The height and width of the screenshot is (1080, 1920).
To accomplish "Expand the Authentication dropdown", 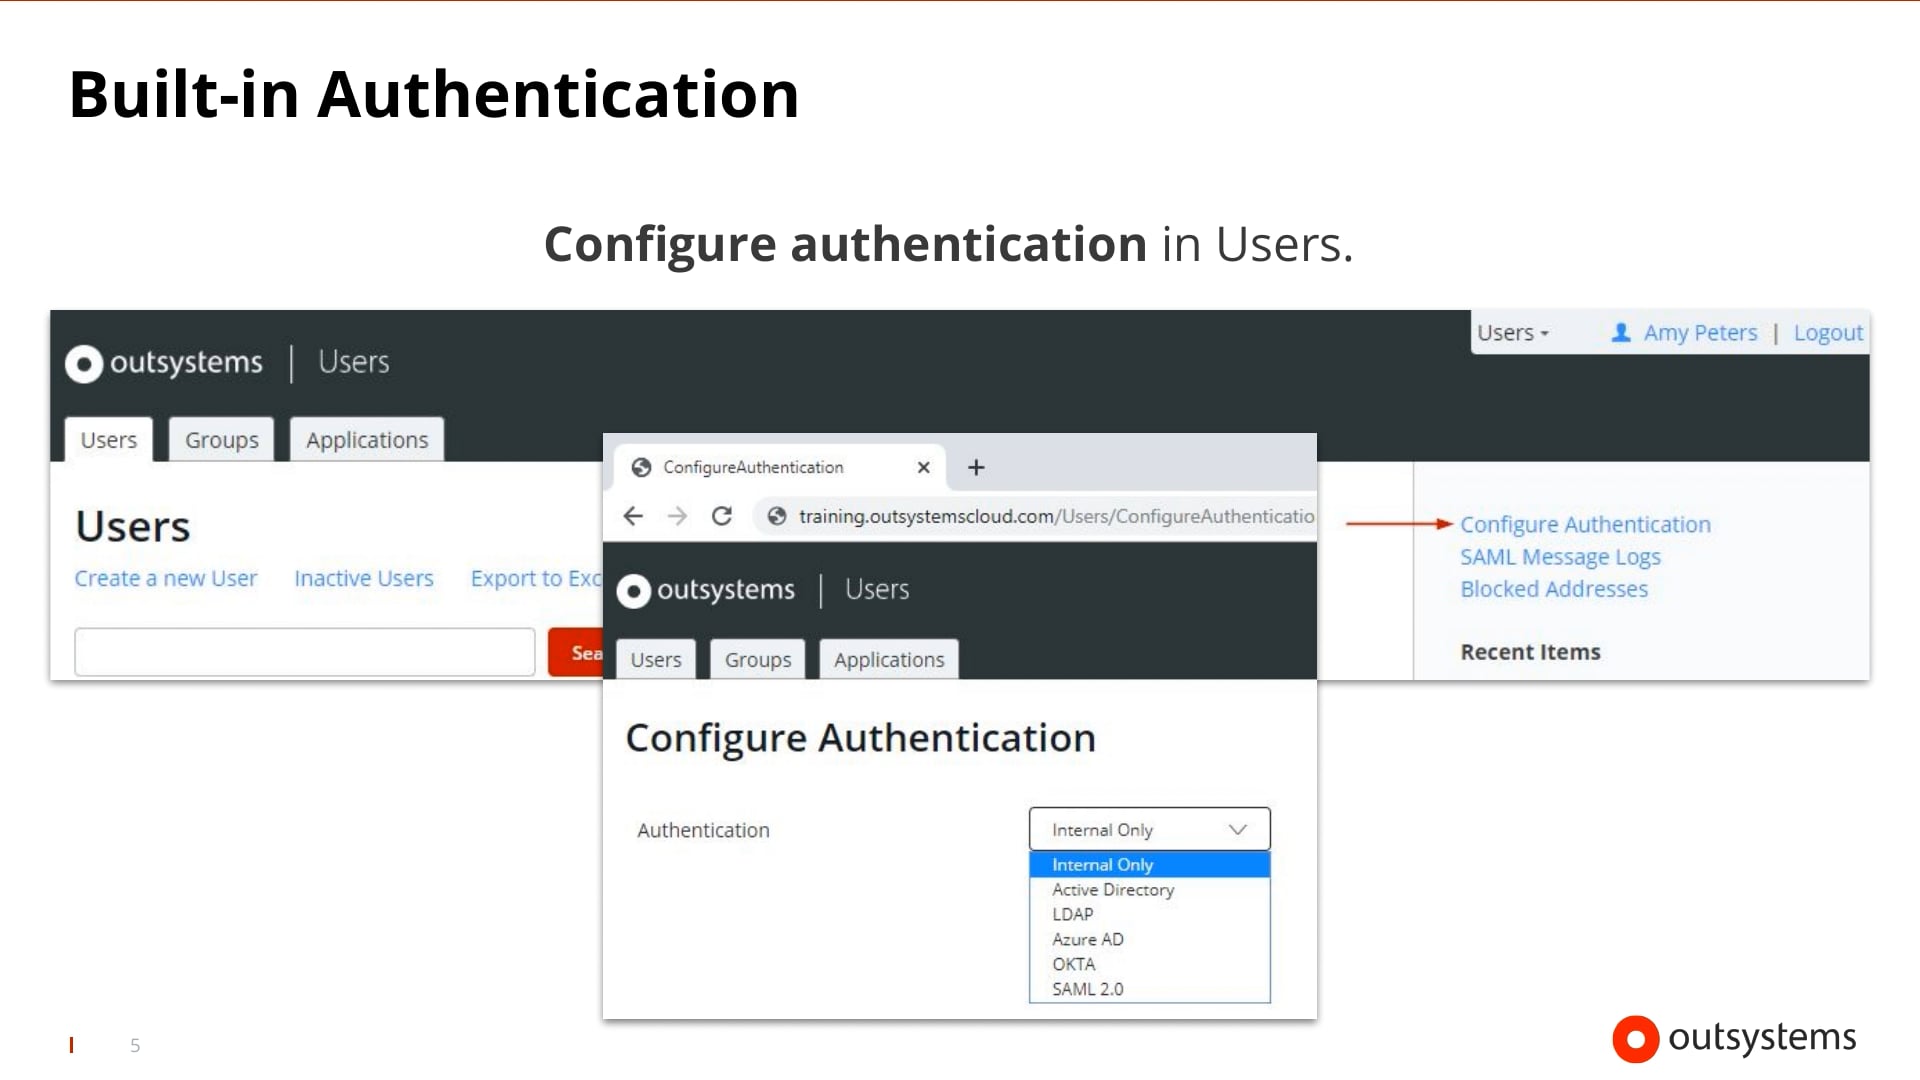I will pyautogui.click(x=1149, y=830).
